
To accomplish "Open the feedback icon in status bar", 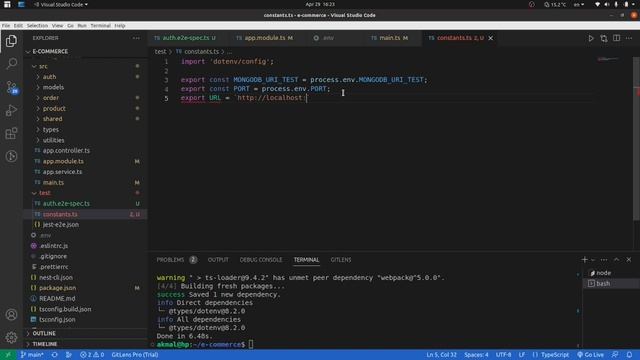I will tap(615, 355).
